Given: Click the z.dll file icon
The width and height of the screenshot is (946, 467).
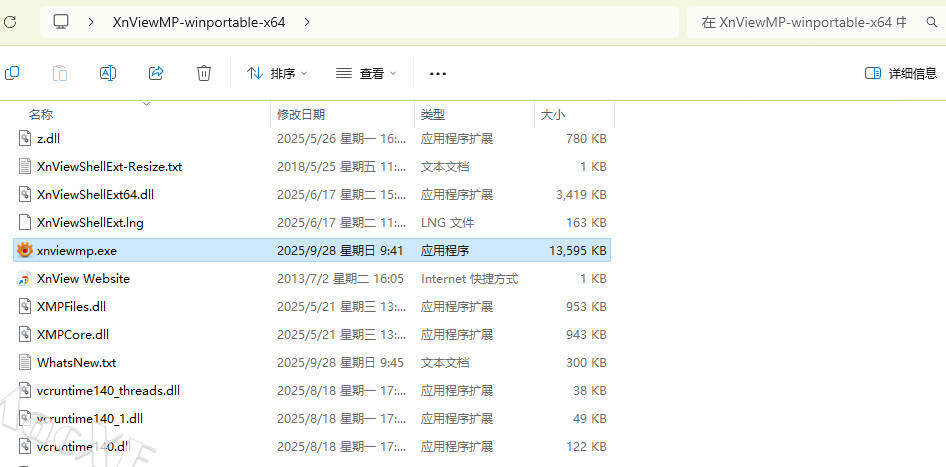Looking at the screenshot, I should 24,139.
